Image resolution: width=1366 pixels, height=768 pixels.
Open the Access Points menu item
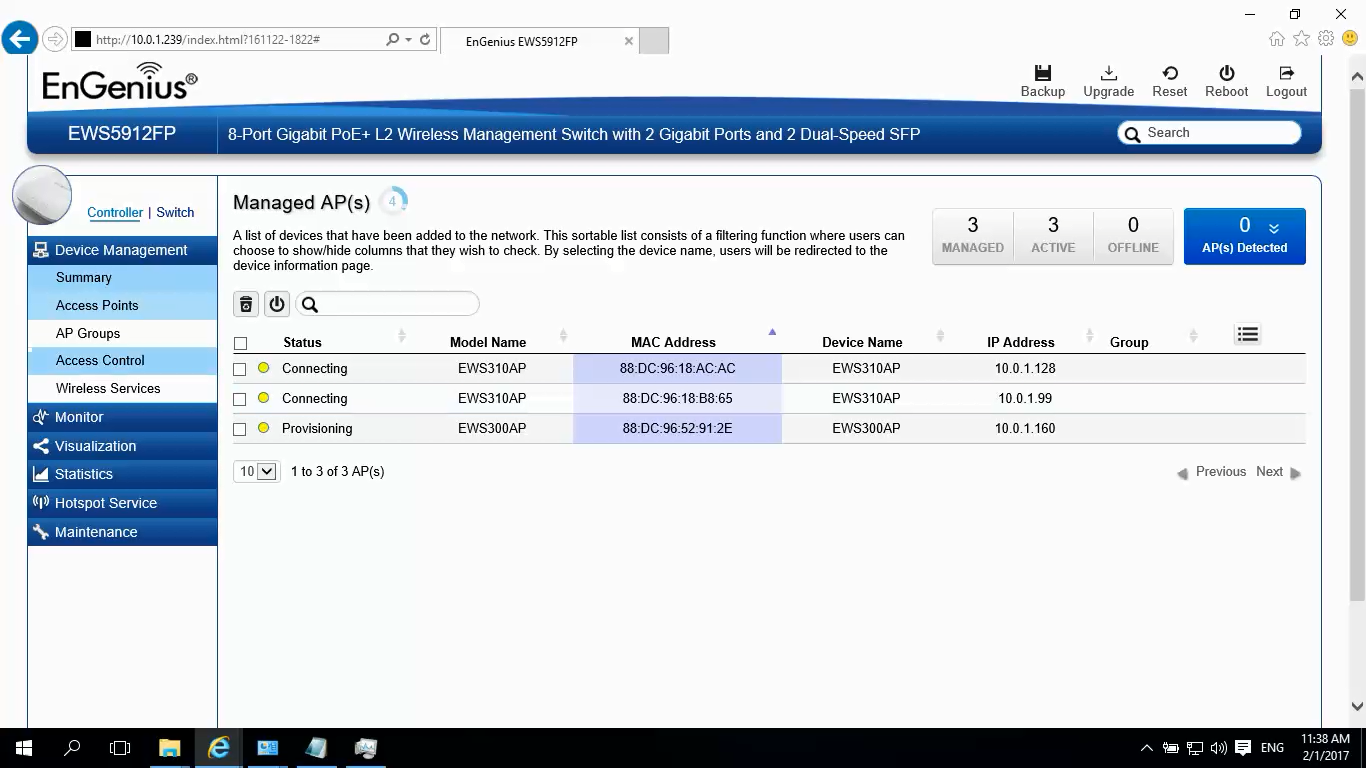[x=122, y=305]
